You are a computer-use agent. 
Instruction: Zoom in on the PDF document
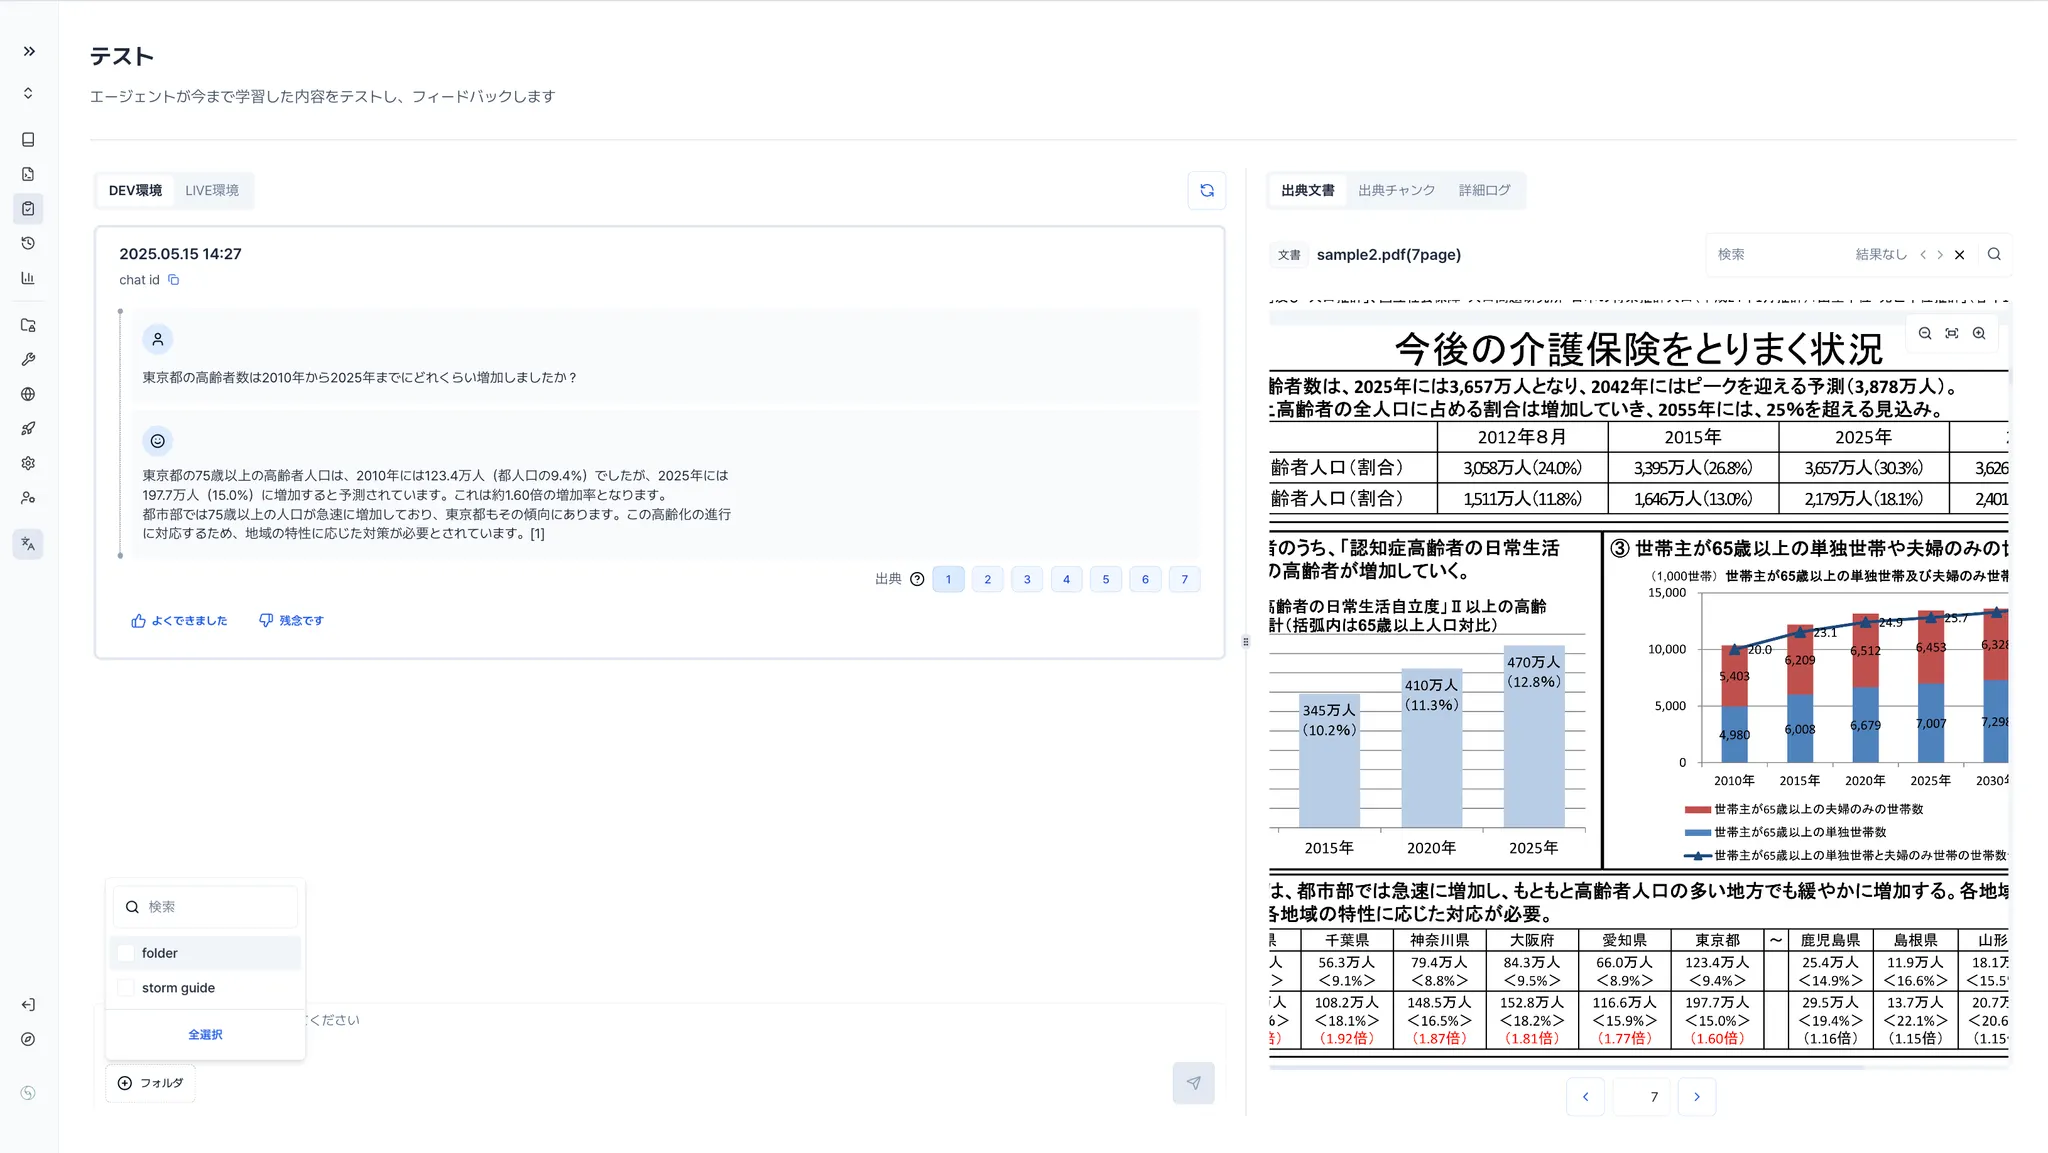[x=1979, y=334]
